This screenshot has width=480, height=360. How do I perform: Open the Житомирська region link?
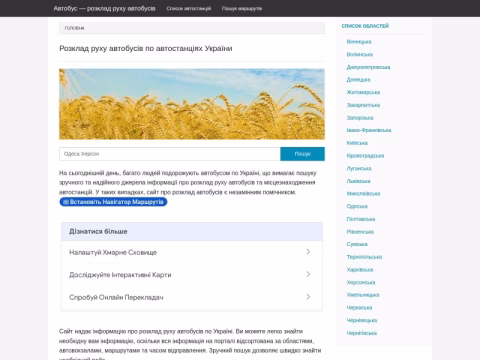pos(363,92)
